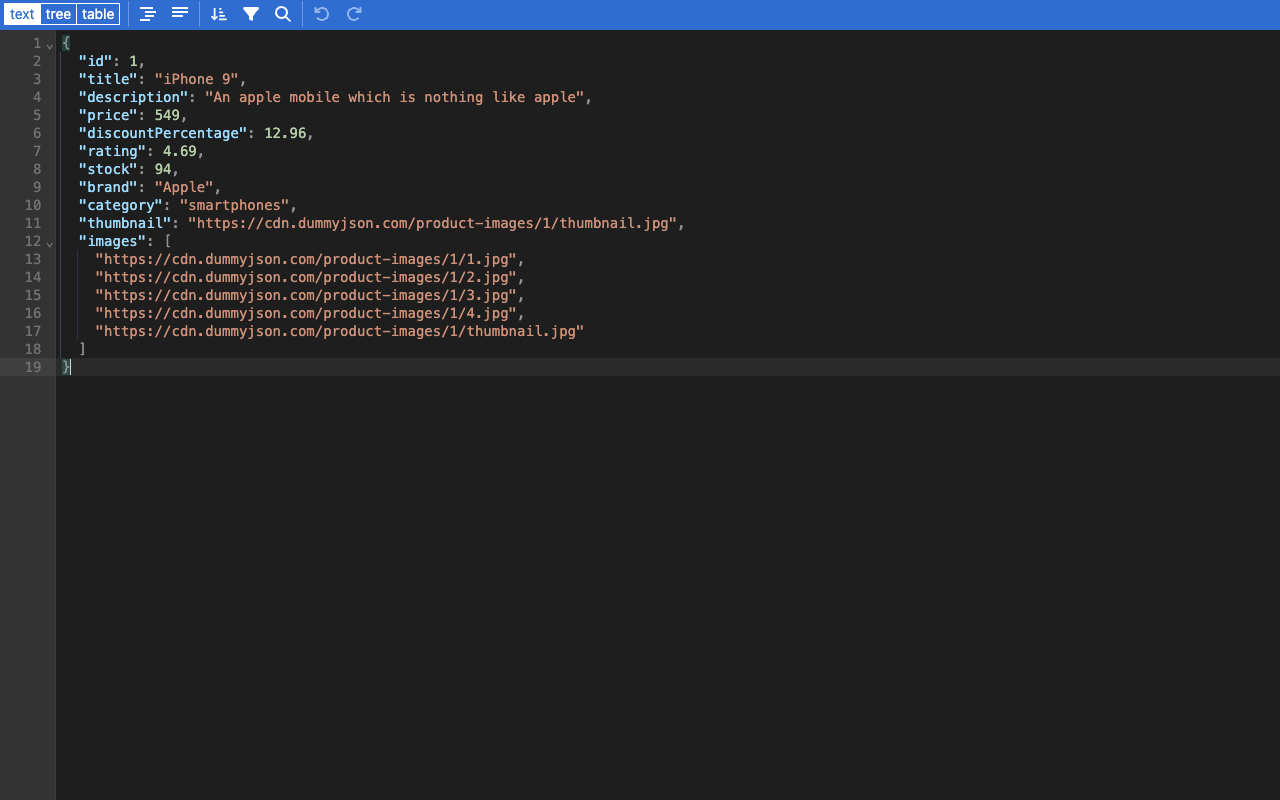Select line number 19 in the gutter
Viewport: 1280px width, 800px height.
[33, 367]
